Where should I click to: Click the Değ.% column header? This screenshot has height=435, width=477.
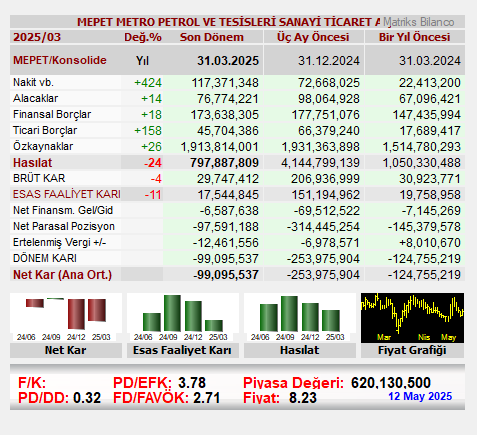(143, 37)
